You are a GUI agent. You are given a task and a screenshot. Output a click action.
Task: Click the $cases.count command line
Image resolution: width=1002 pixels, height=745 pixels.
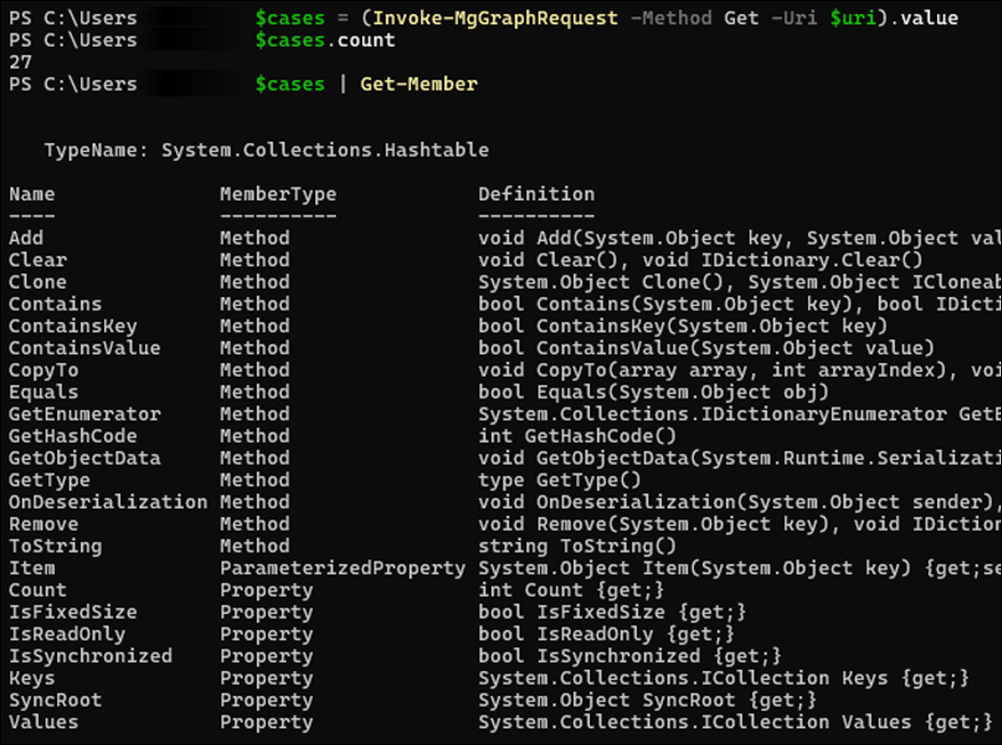325,41
